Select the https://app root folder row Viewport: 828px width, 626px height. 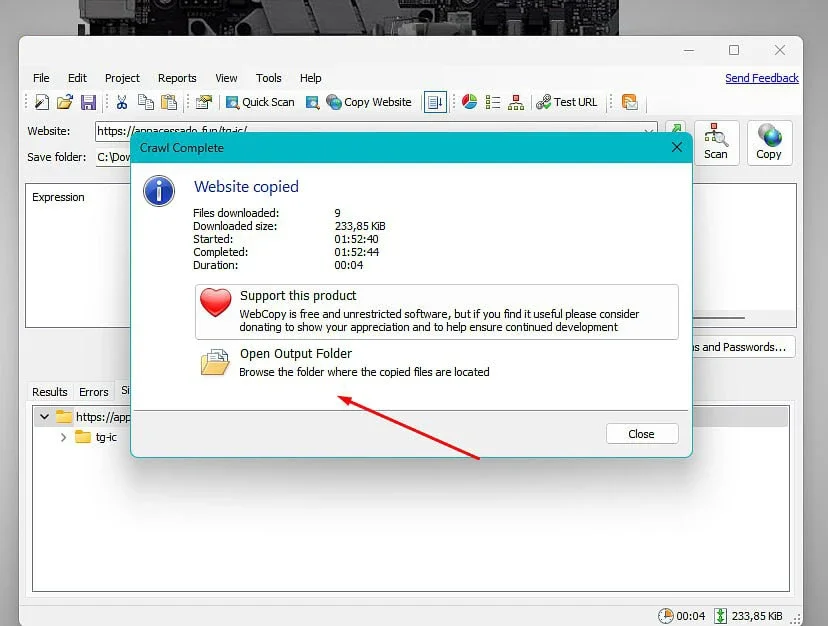point(82,417)
